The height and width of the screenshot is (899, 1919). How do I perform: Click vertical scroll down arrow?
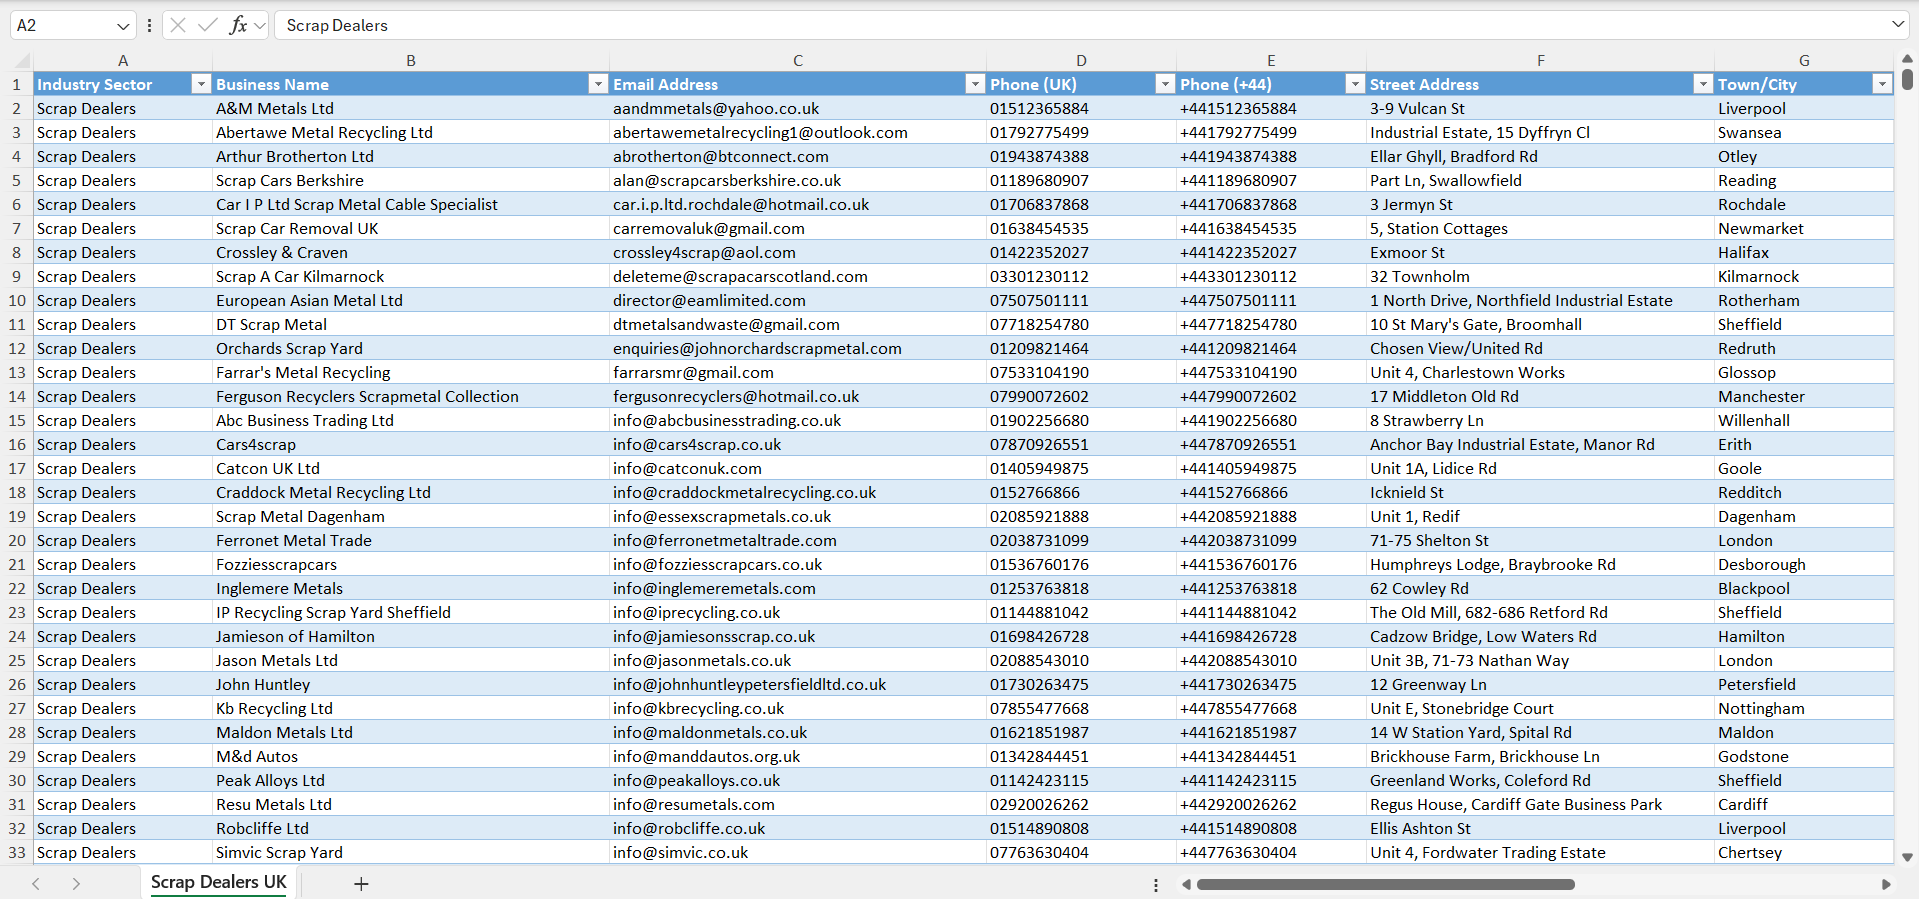[1907, 857]
